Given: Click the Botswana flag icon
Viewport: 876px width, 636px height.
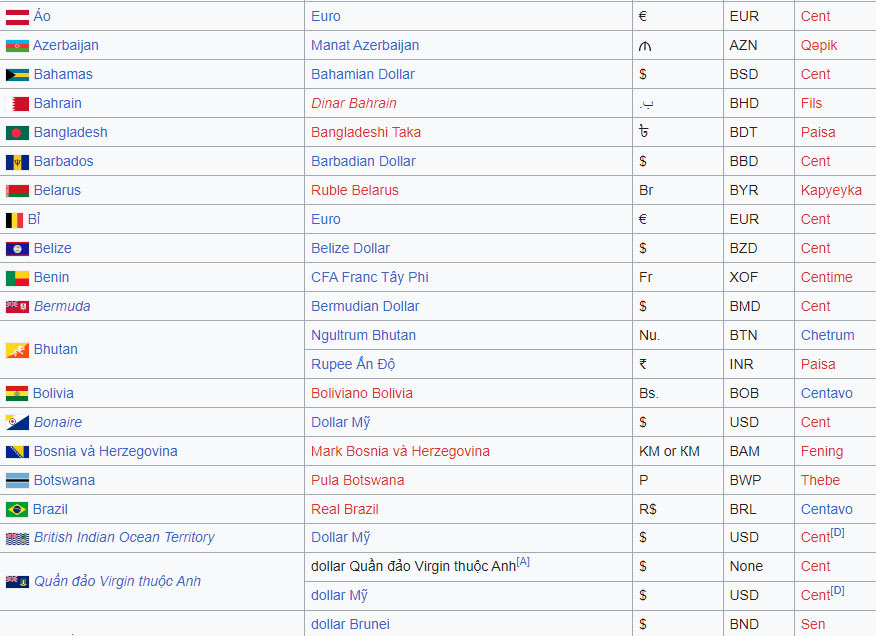Looking at the screenshot, I should point(17,481).
